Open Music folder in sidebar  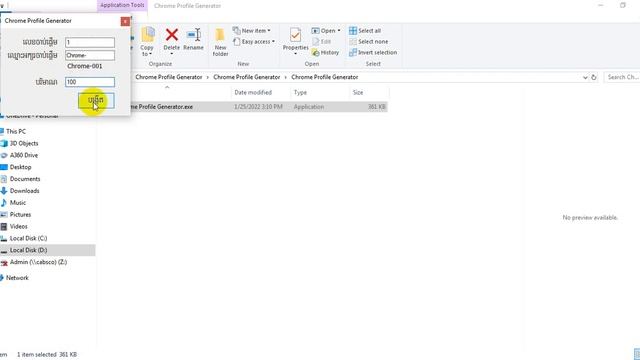coord(18,202)
